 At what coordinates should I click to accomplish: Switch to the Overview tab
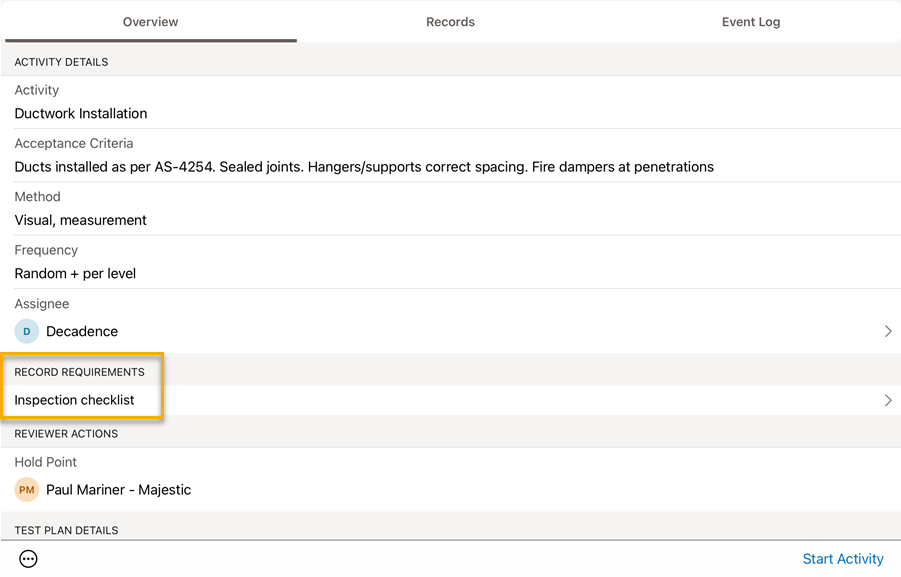tap(150, 22)
